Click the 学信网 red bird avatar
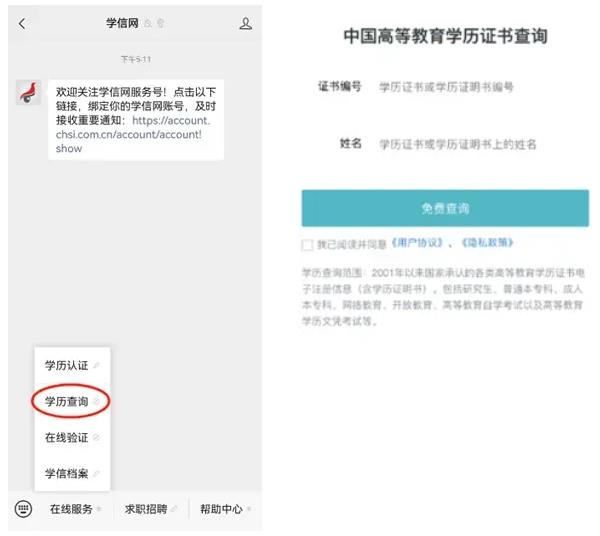Viewport: 600px width, 536px height. (28, 92)
